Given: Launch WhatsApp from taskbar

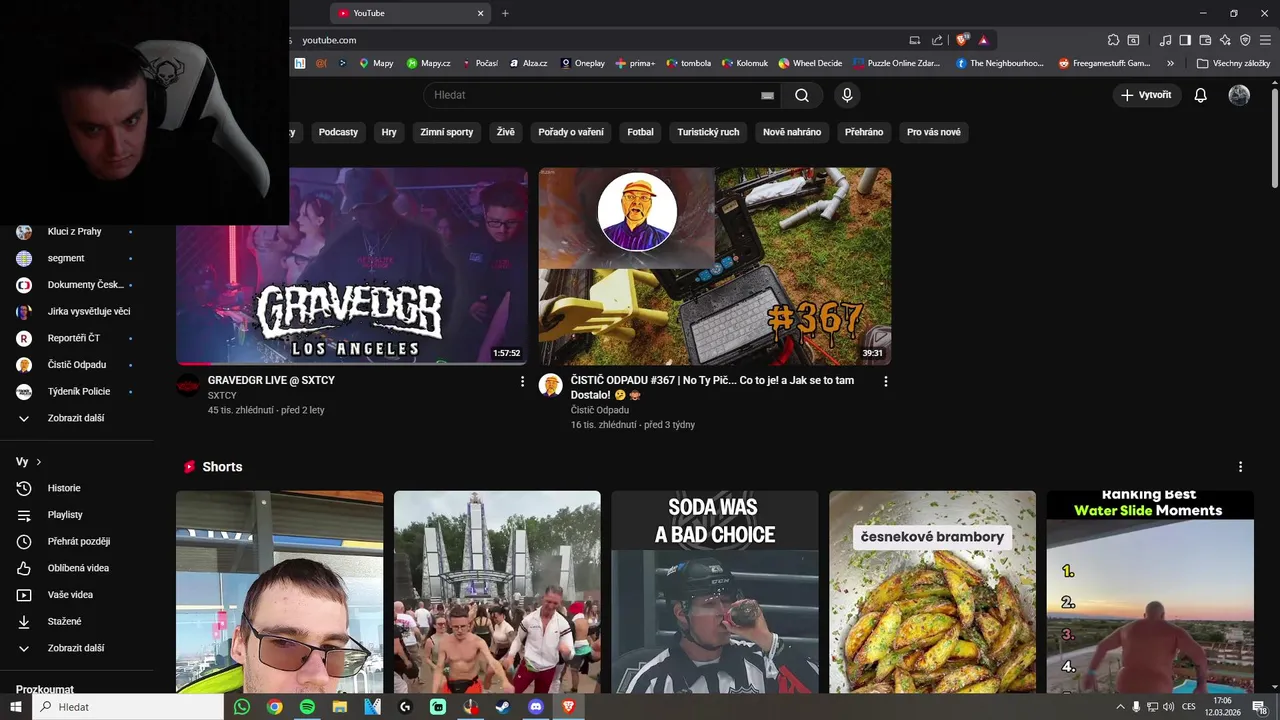Looking at the screenshot, I should coord(242,707).
